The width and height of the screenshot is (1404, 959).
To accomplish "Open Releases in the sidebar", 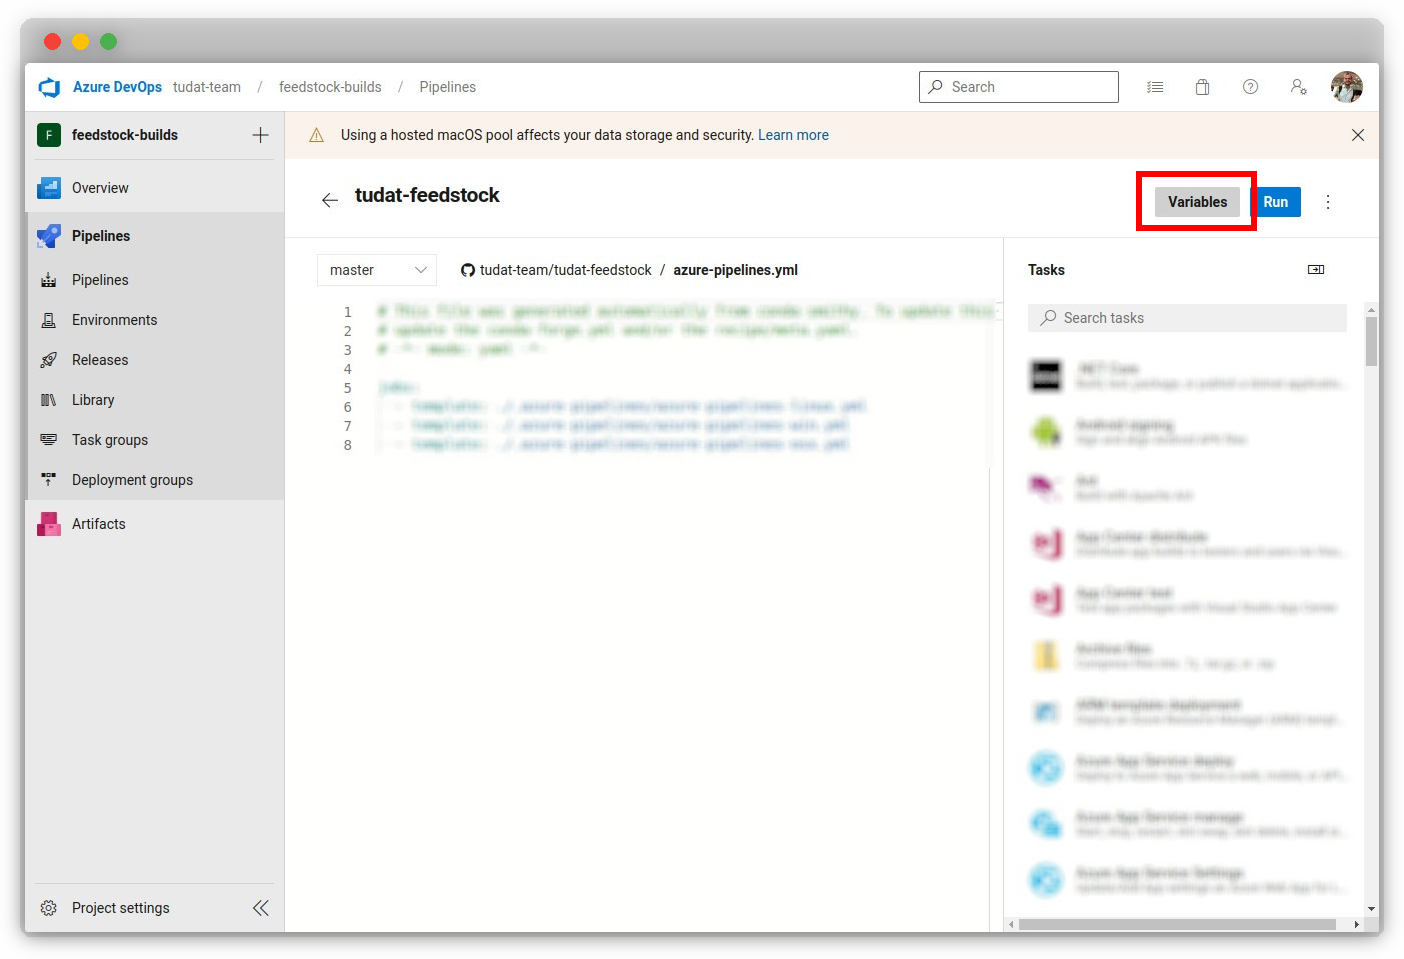I will (154, 360).
